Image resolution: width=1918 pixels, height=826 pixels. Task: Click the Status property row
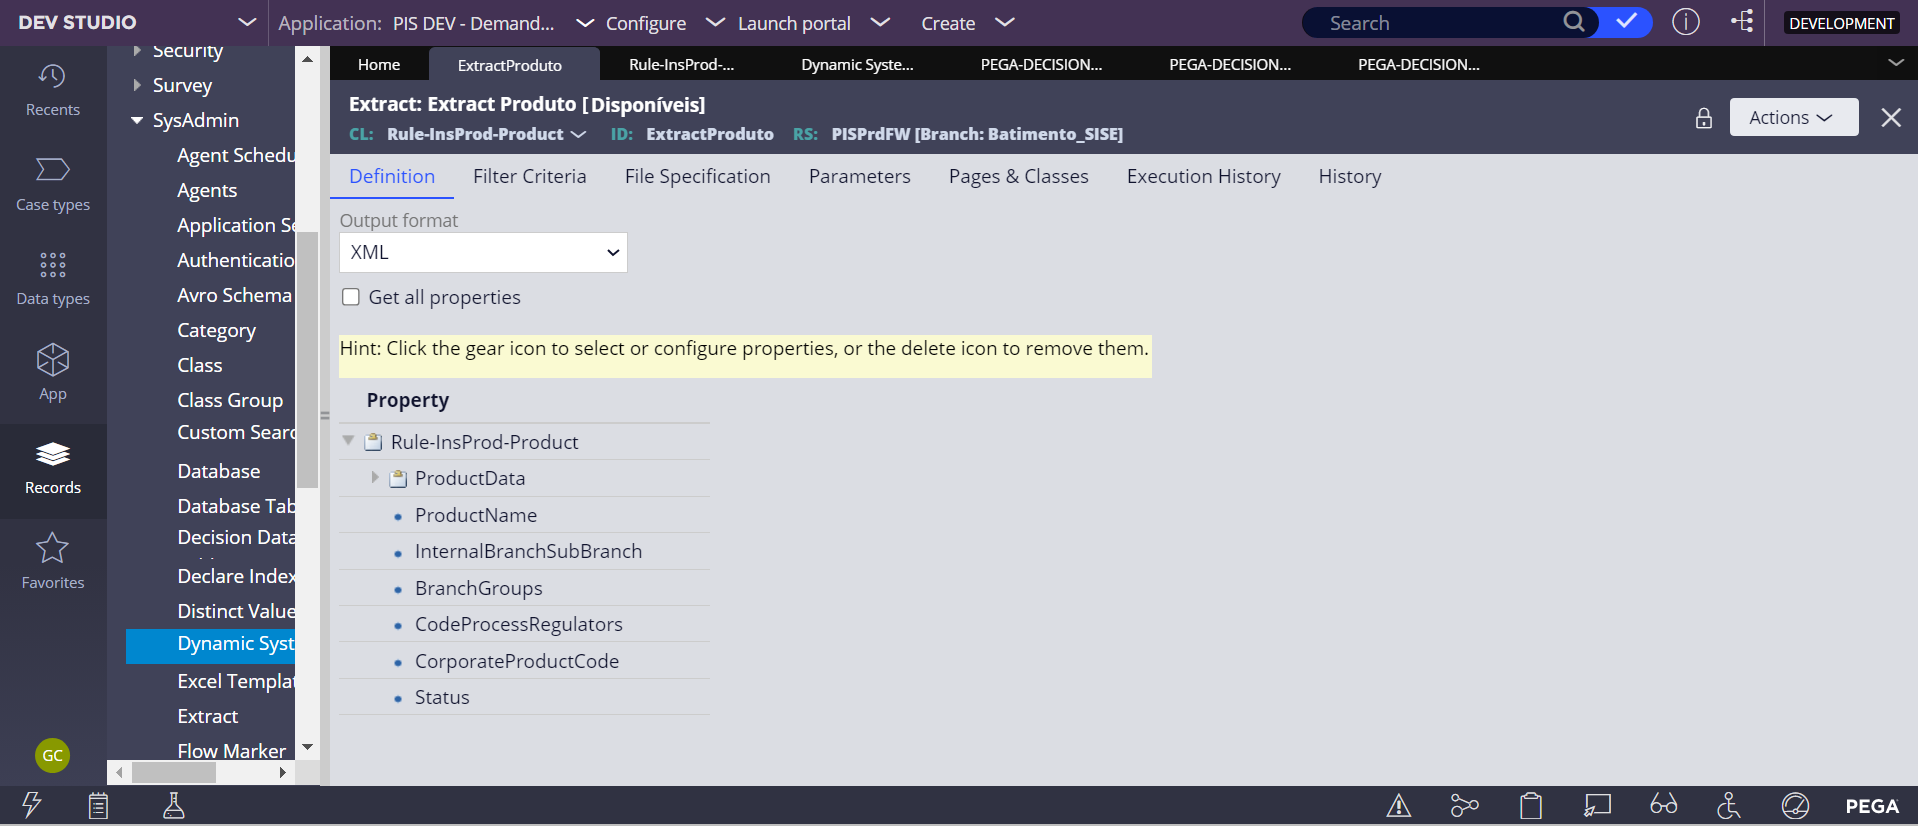tap(524, 697)
